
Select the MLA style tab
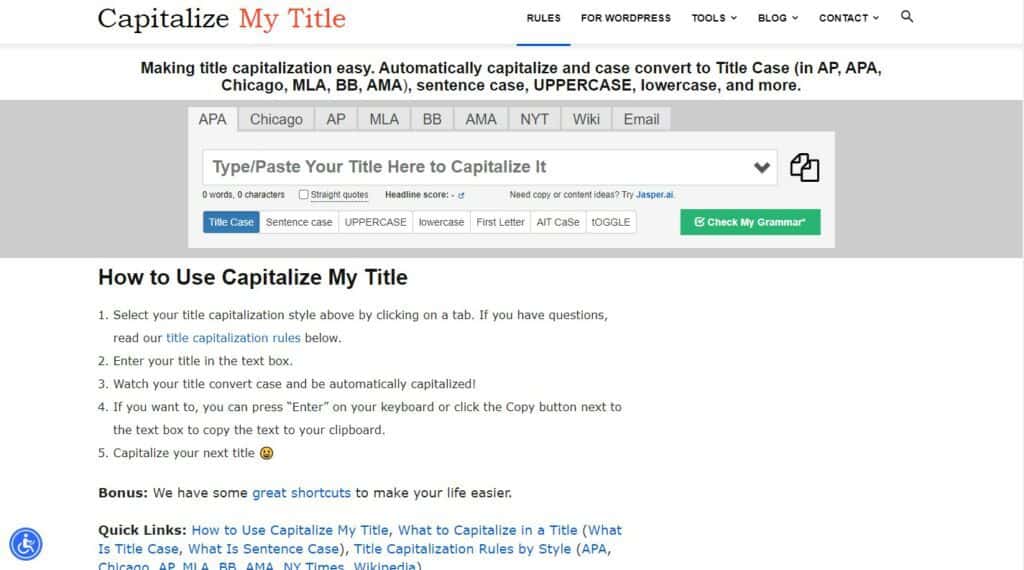(x=384, y=119)
